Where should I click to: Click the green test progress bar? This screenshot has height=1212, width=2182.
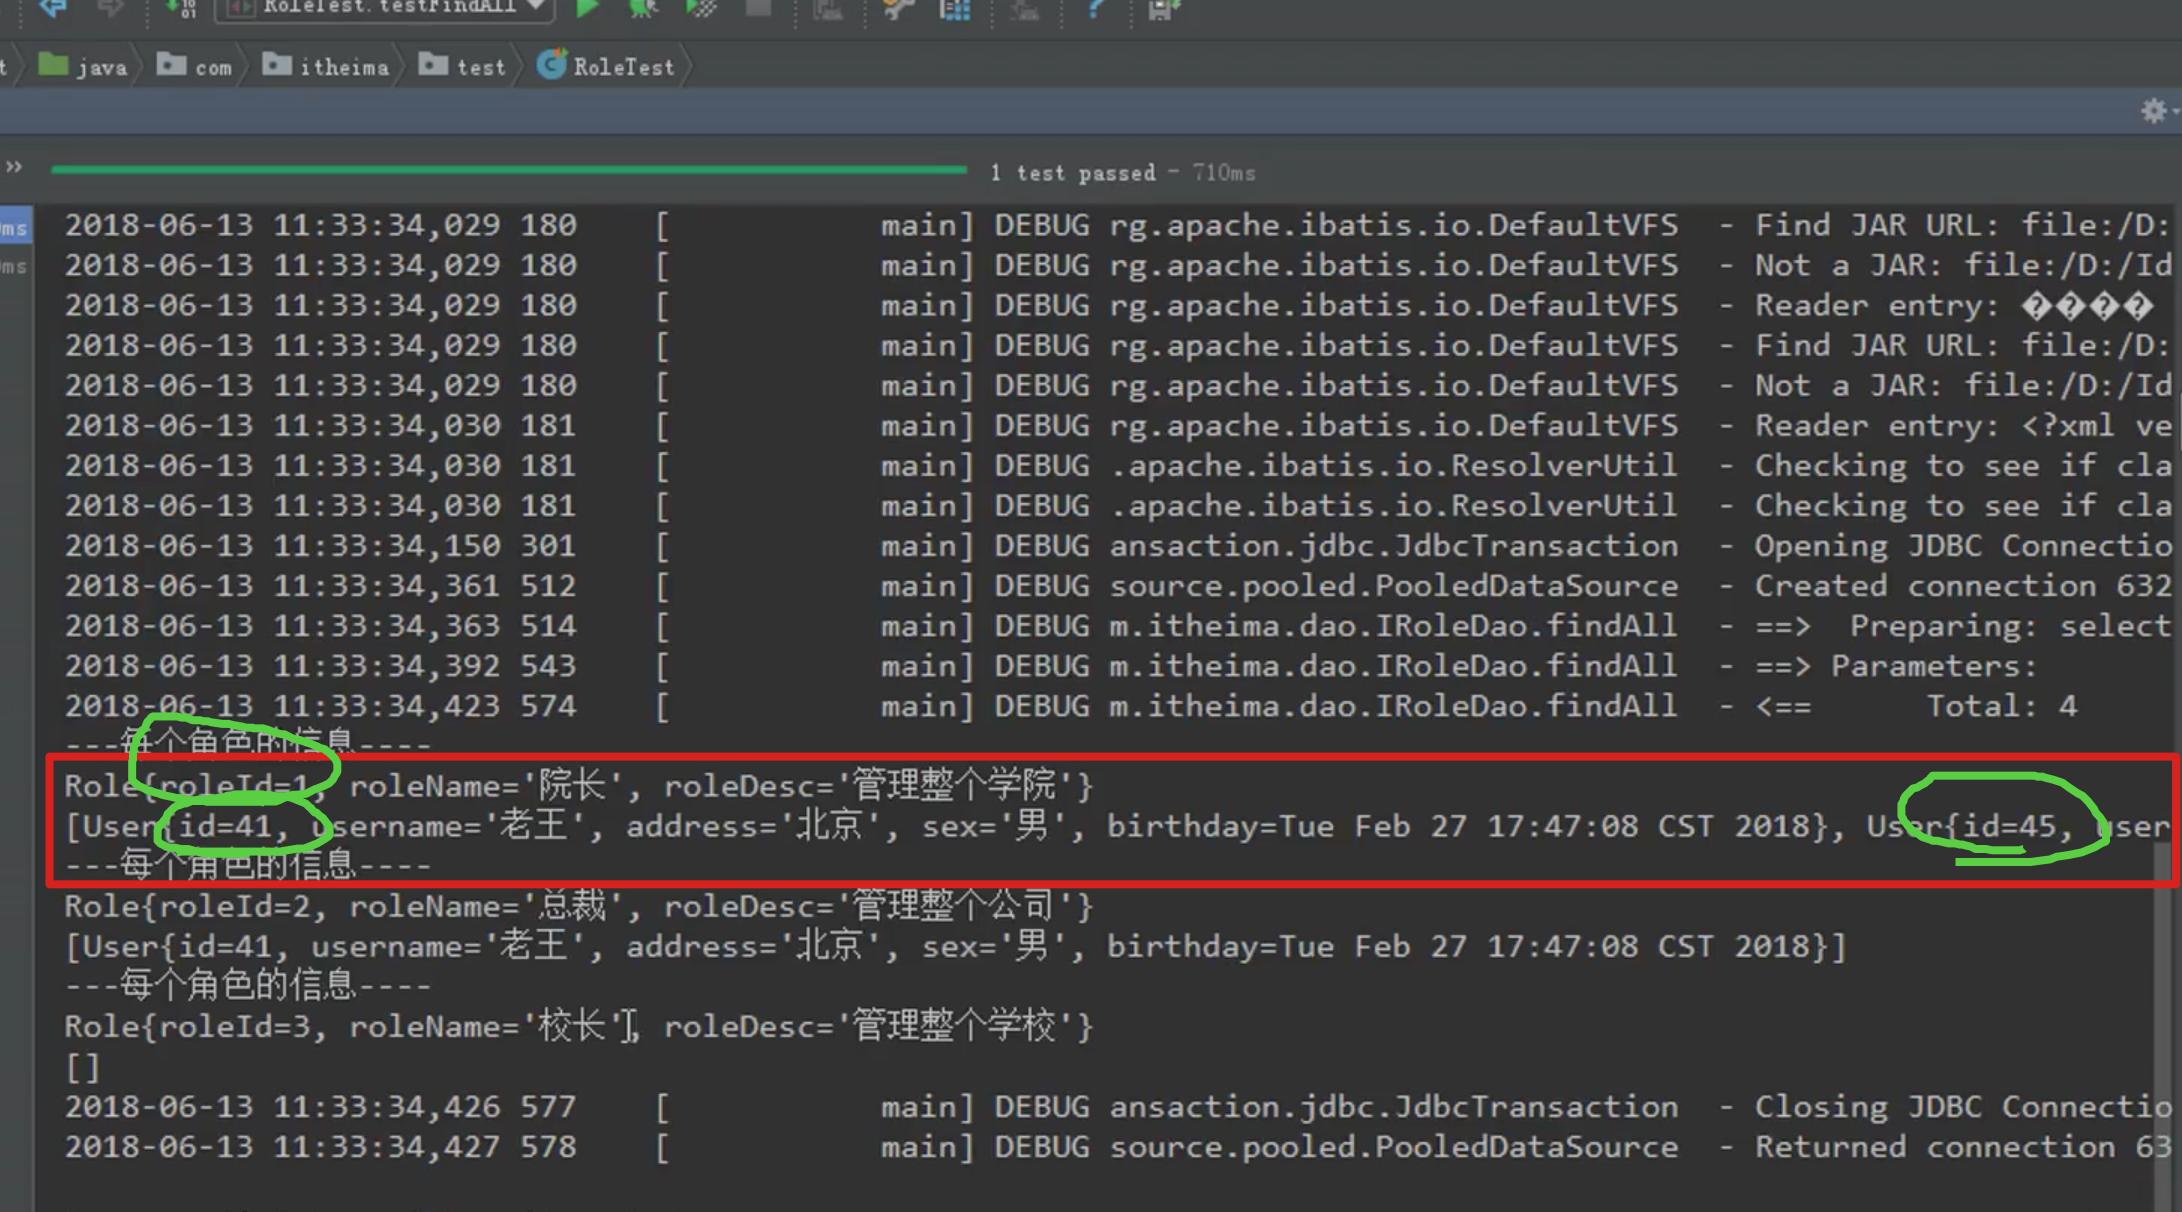pos(508,170)
